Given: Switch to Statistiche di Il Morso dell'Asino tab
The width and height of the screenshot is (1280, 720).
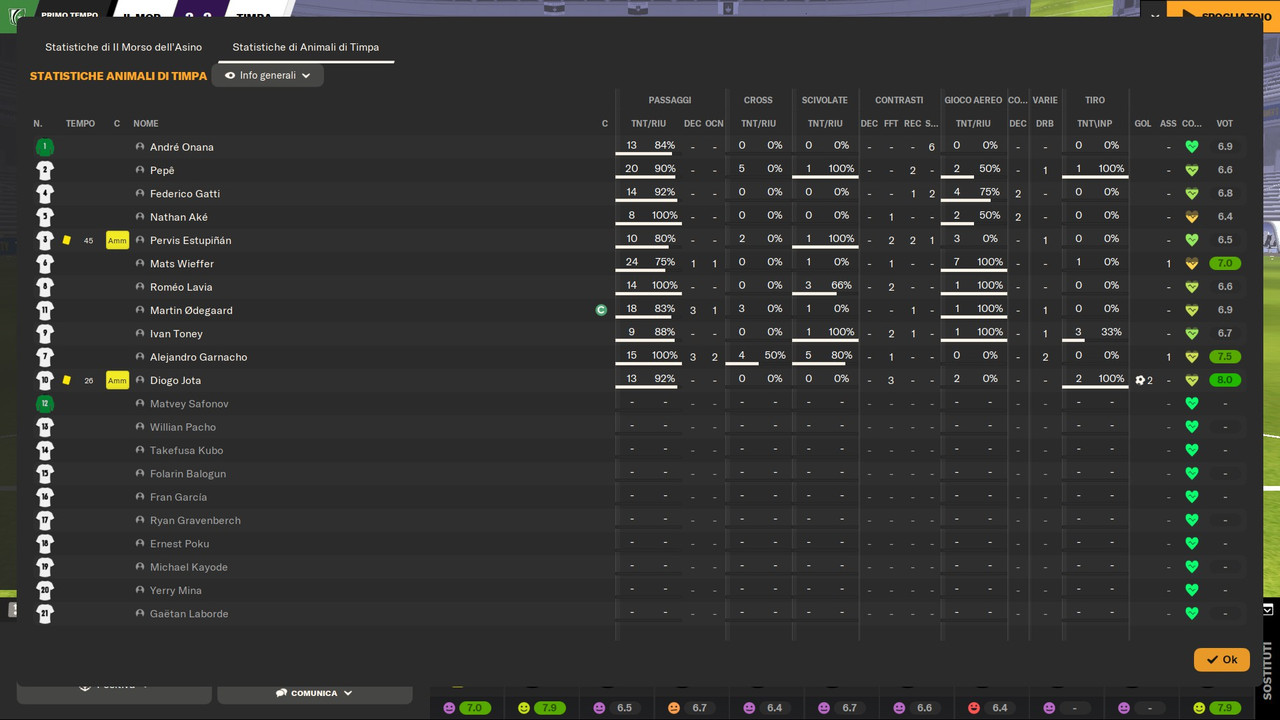Looking at the screenshot, I should 123,47.
